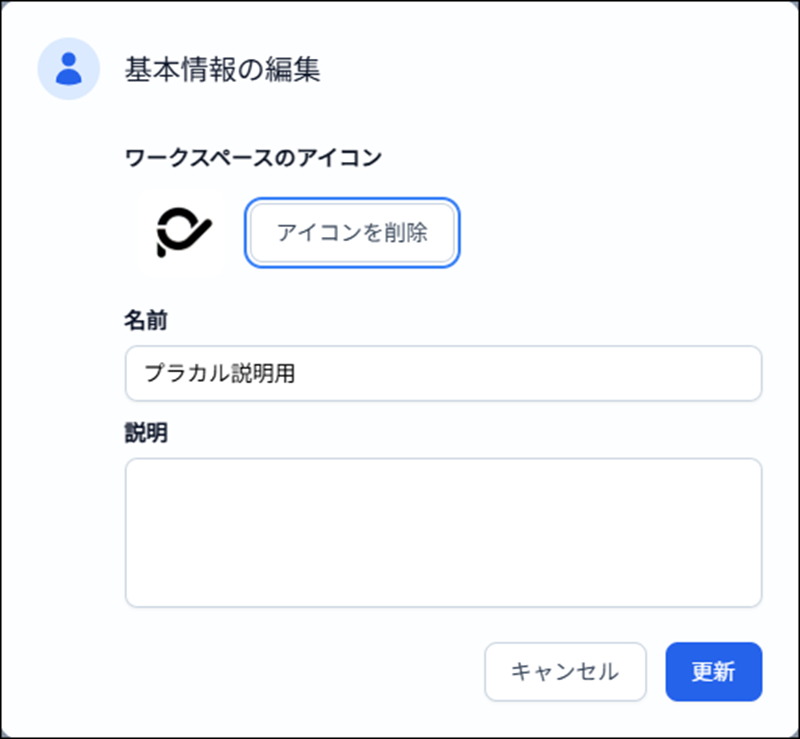
Task: Click into the 説明 text area
Action: click(x=443, y=532)
